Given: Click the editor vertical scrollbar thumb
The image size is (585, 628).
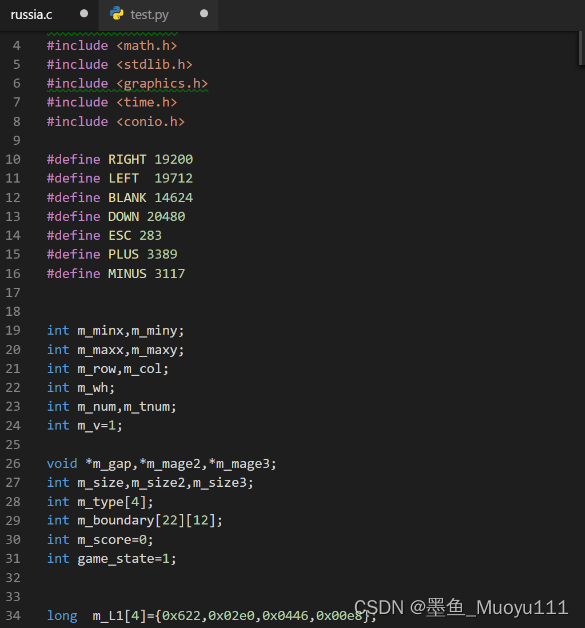Looking at the screenshot, I should click(581, 48).
